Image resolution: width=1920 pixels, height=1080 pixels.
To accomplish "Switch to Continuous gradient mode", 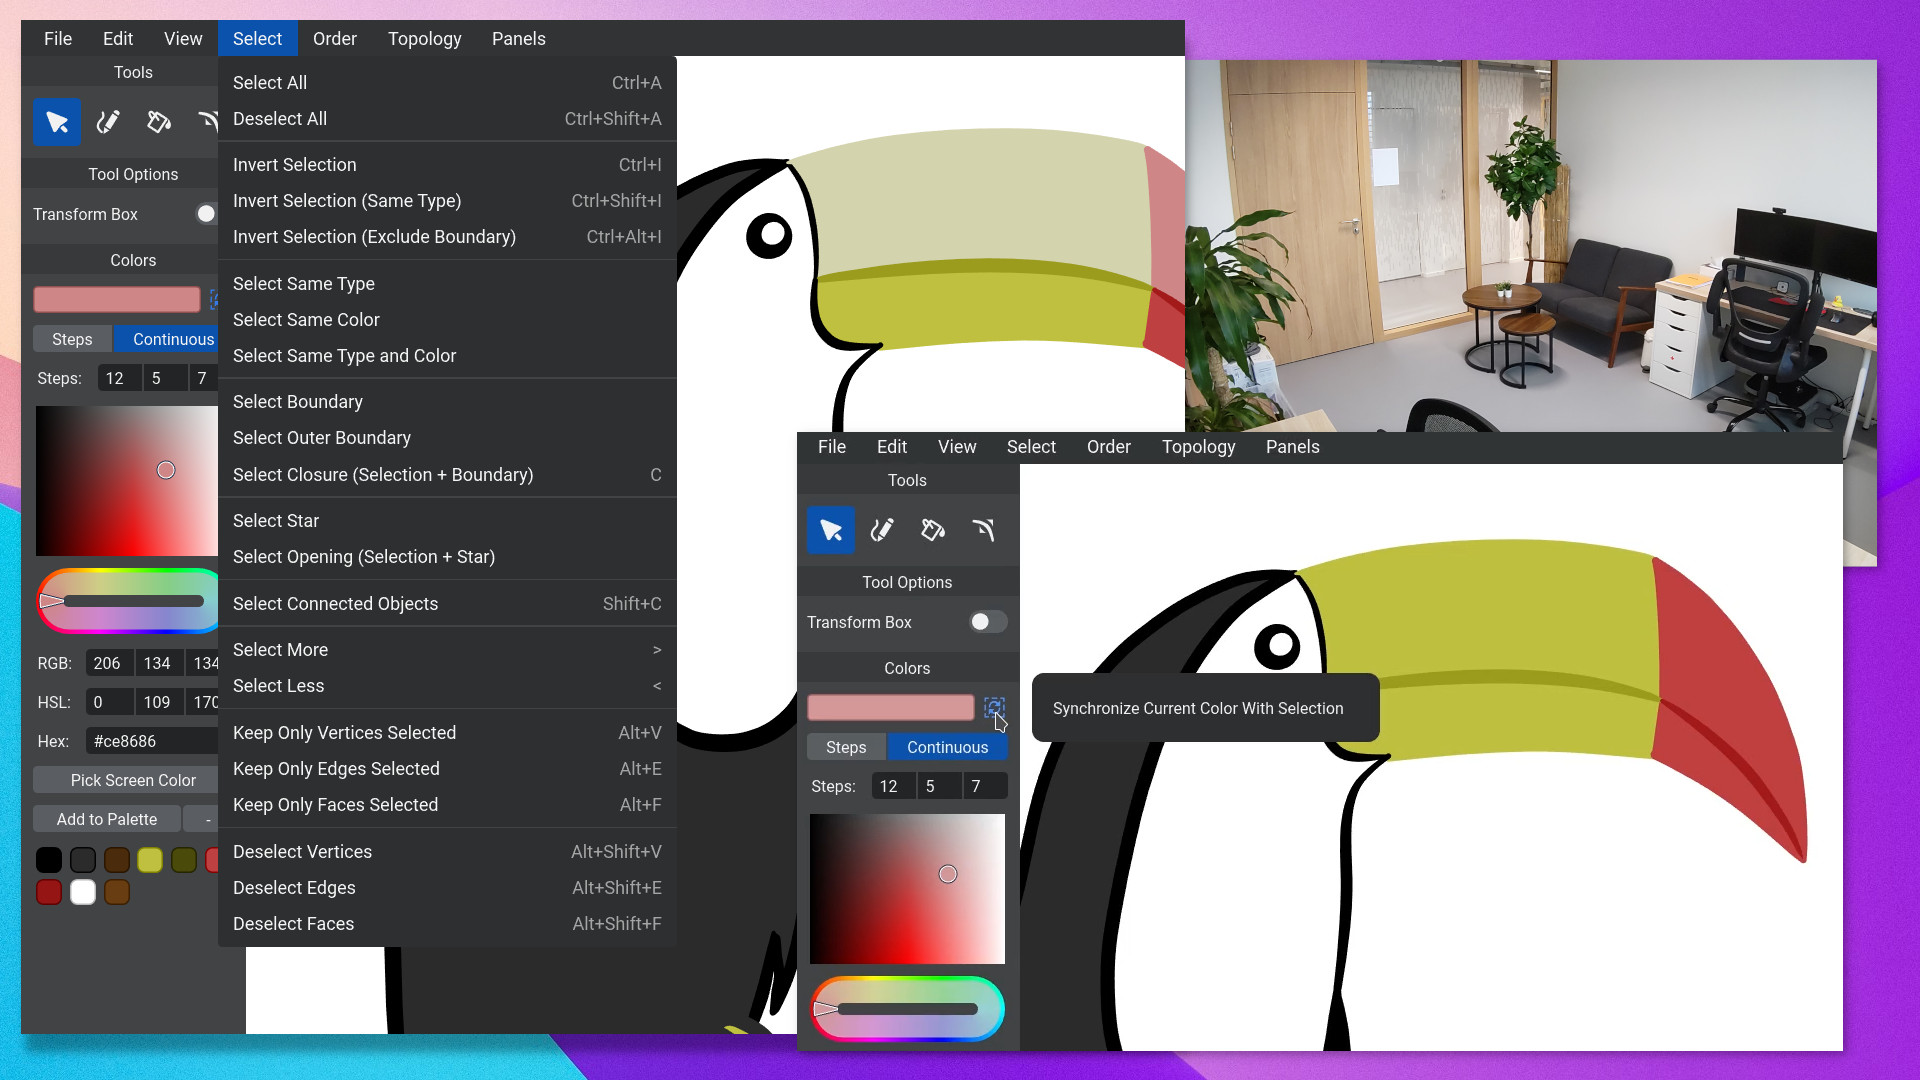I will coord(173,339).
